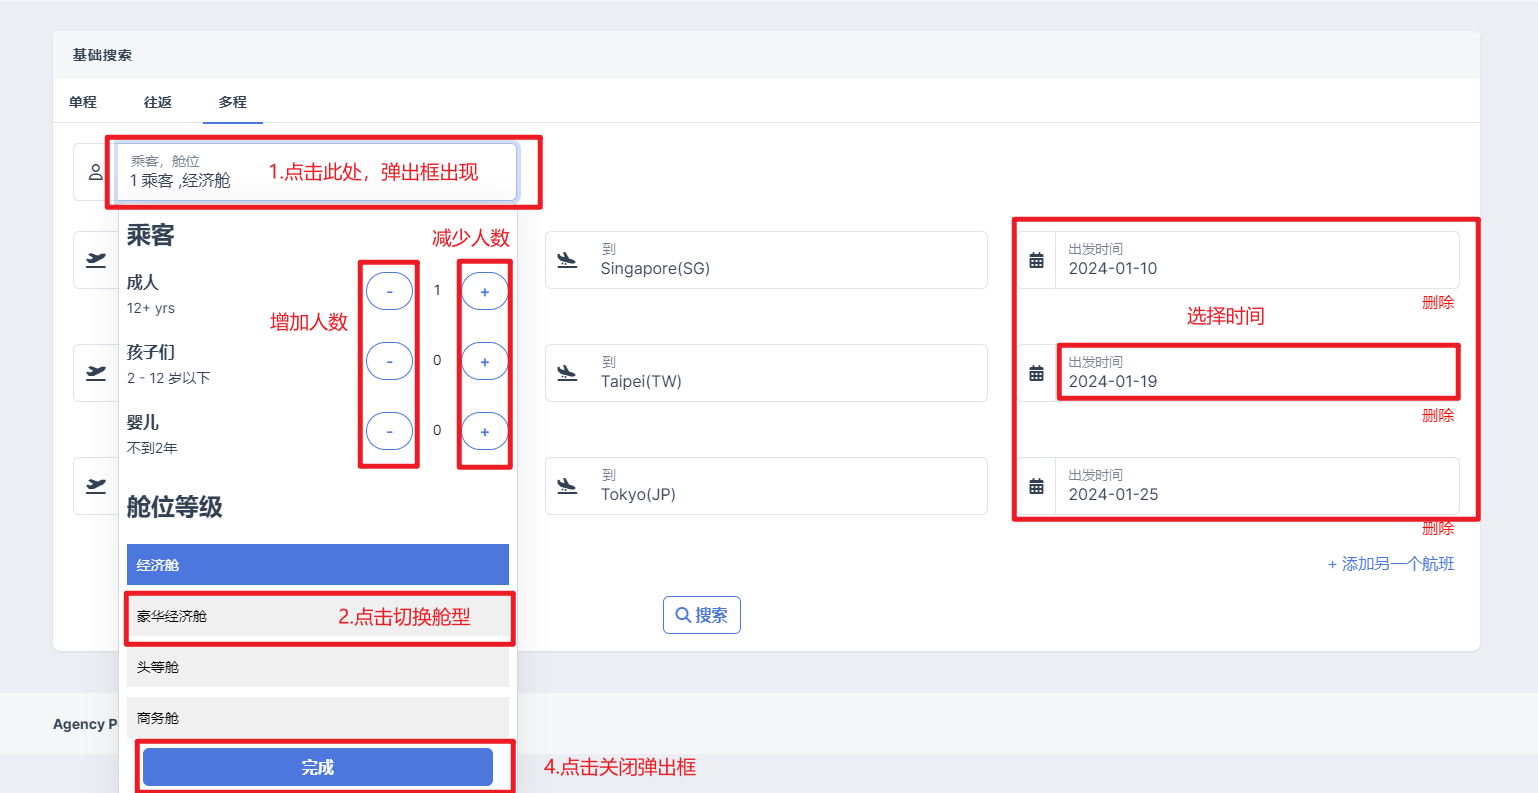Image resolution: width=1538 pixels, height=793 pixels.
Task: Click the landing plane icon for Taipei
Action: (567, 373)
